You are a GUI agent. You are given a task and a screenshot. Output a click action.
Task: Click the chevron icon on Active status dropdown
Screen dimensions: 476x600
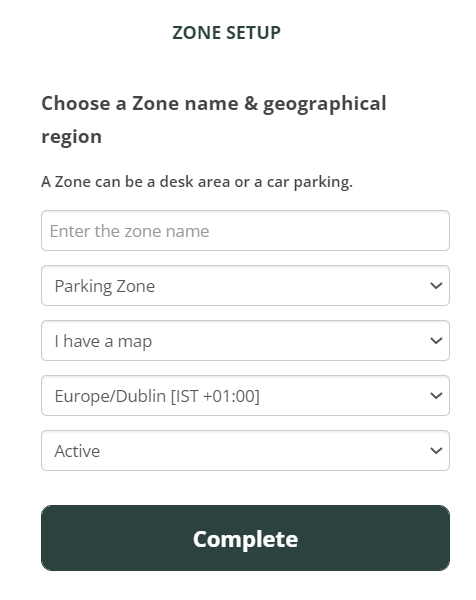(436, 450)
